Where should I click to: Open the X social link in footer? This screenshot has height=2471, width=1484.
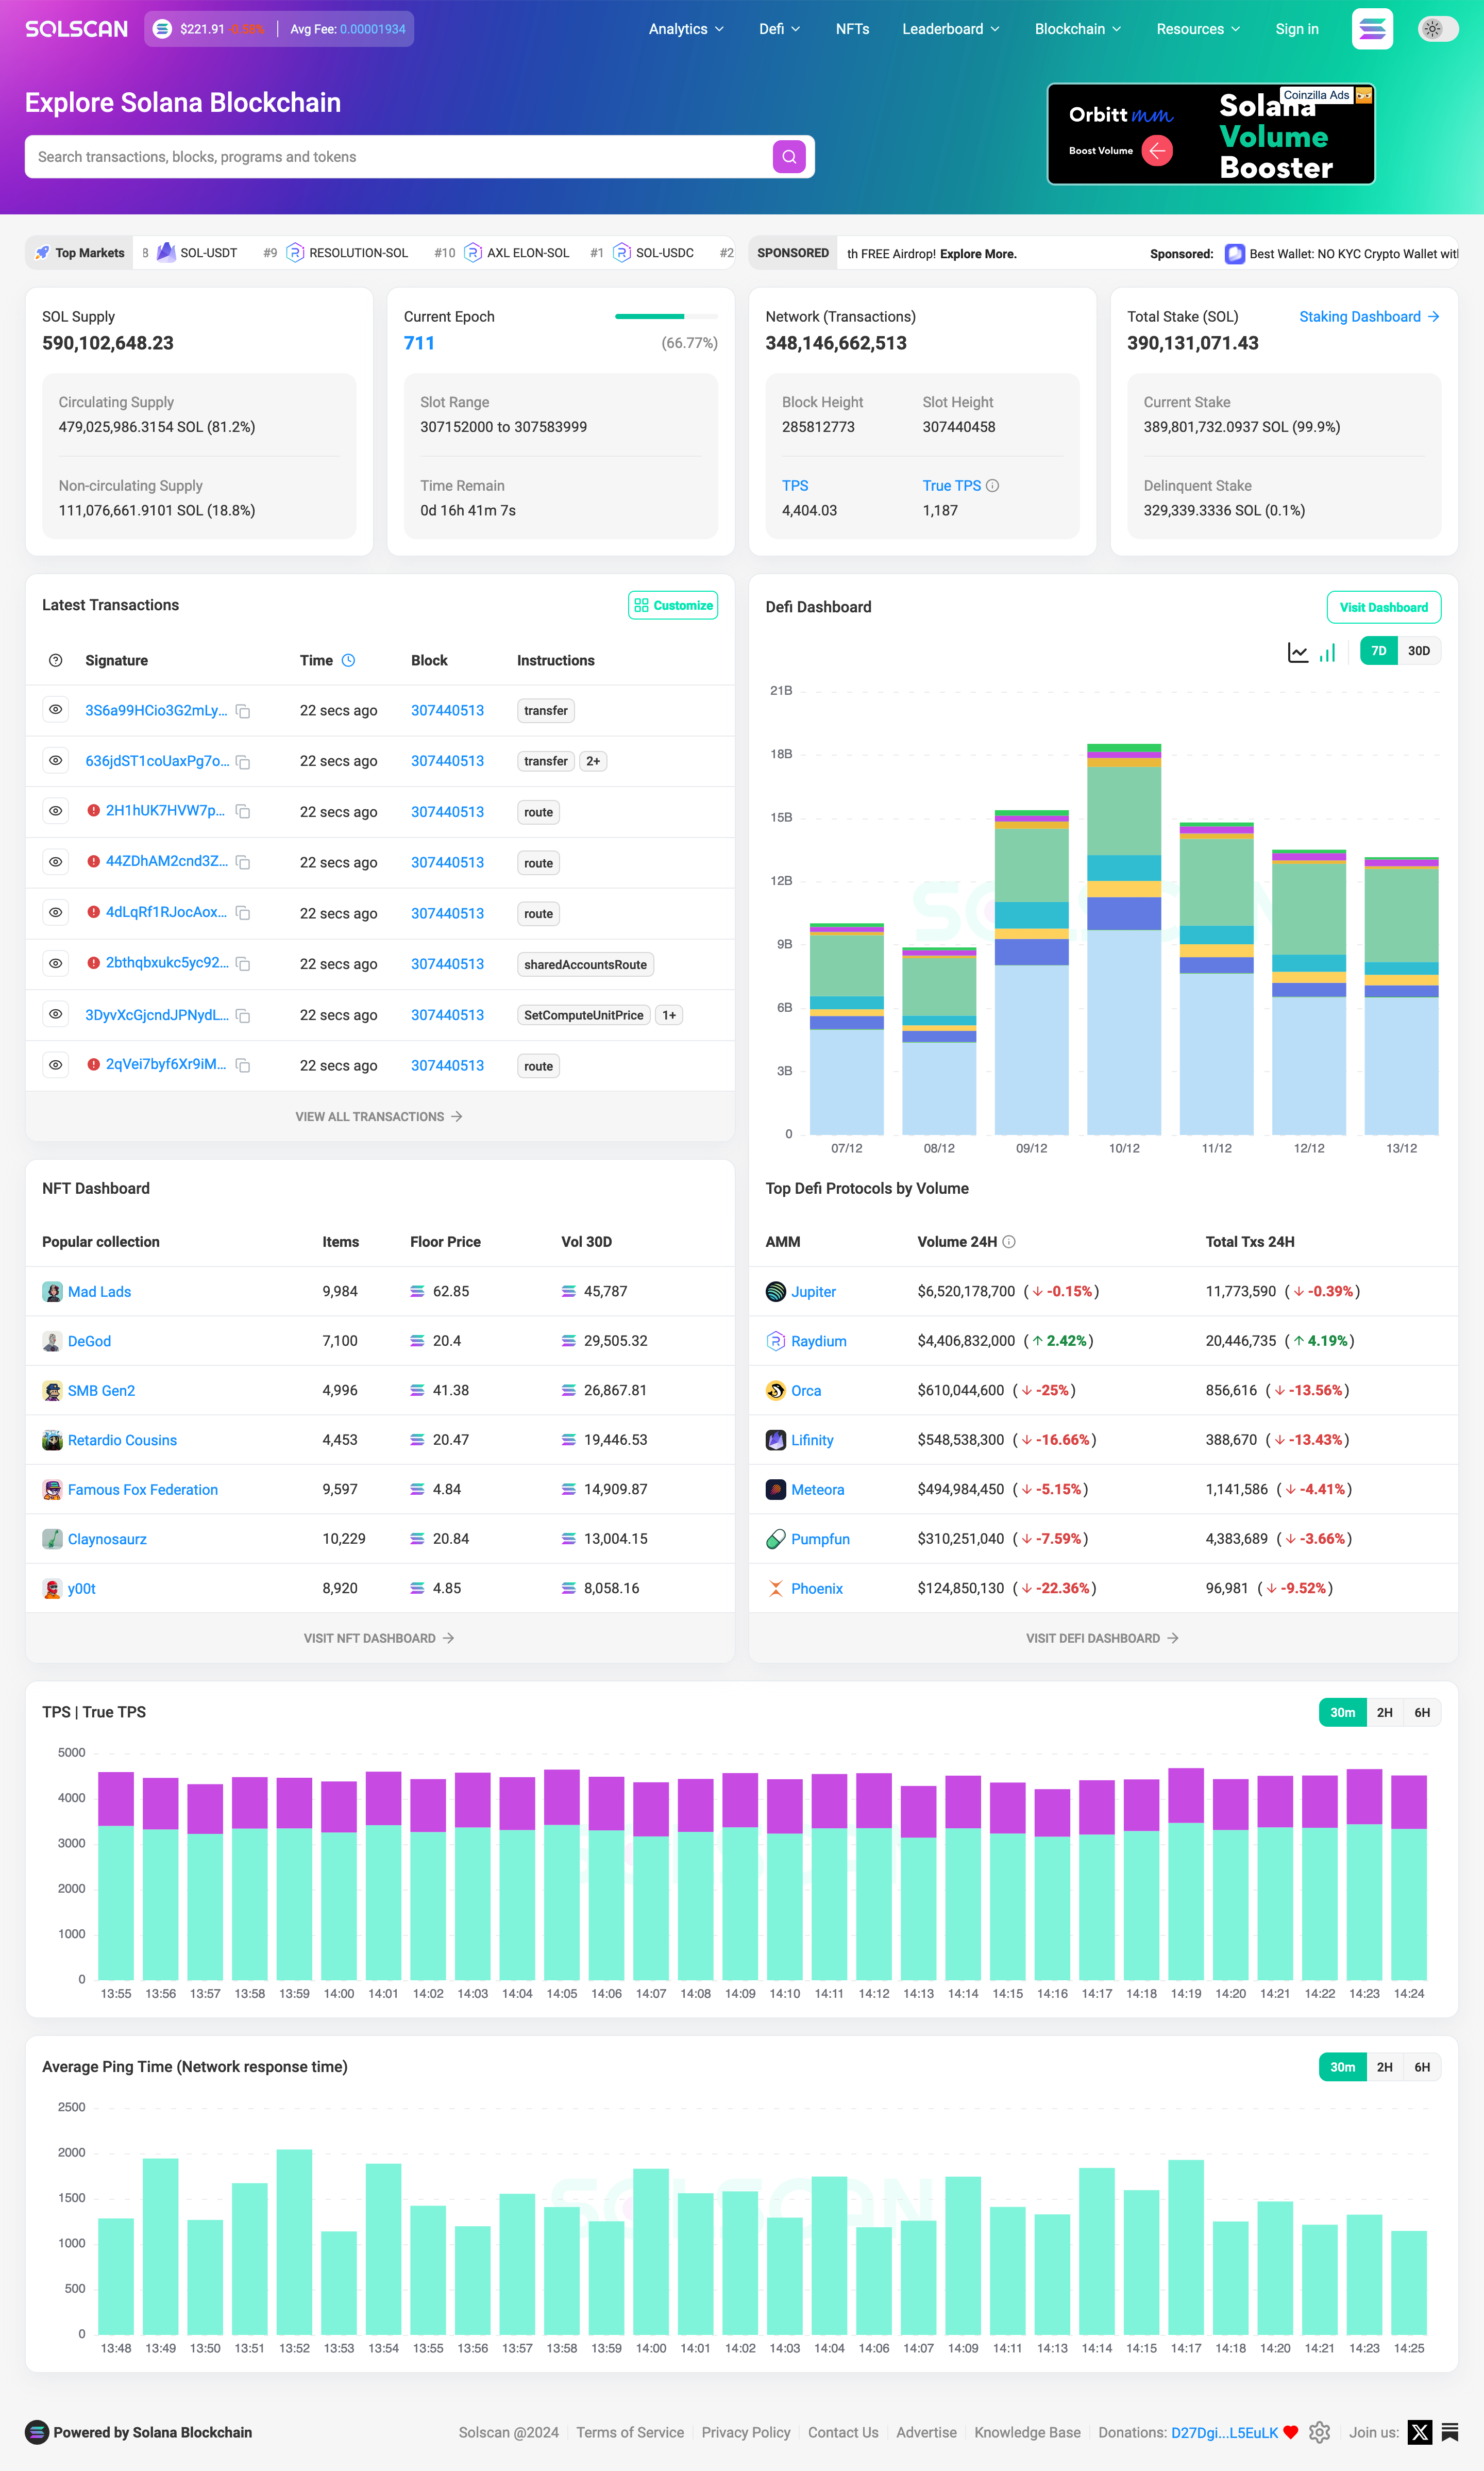1420,2432
